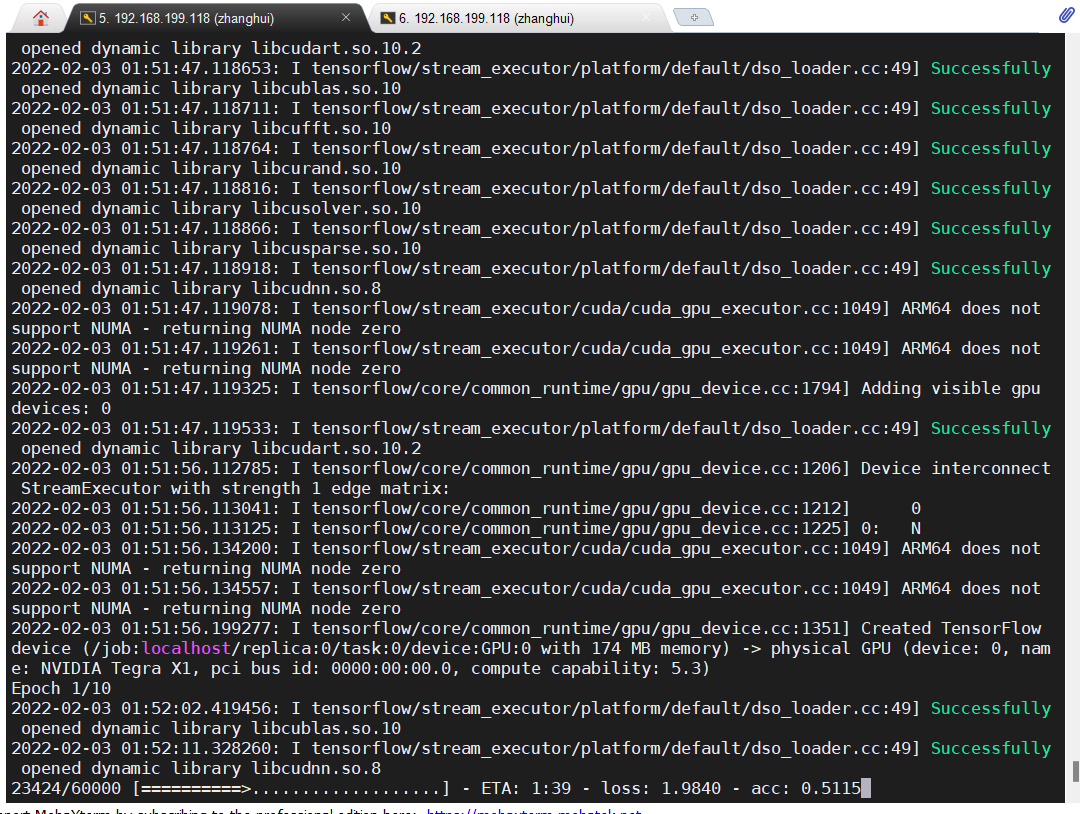Close tab 5 with its X
The height and width of the screenshot is (814, 1080).
click(346, 17)
